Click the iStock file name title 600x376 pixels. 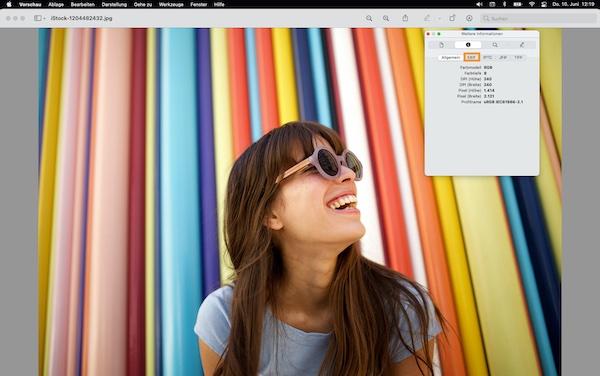point(82,18)
